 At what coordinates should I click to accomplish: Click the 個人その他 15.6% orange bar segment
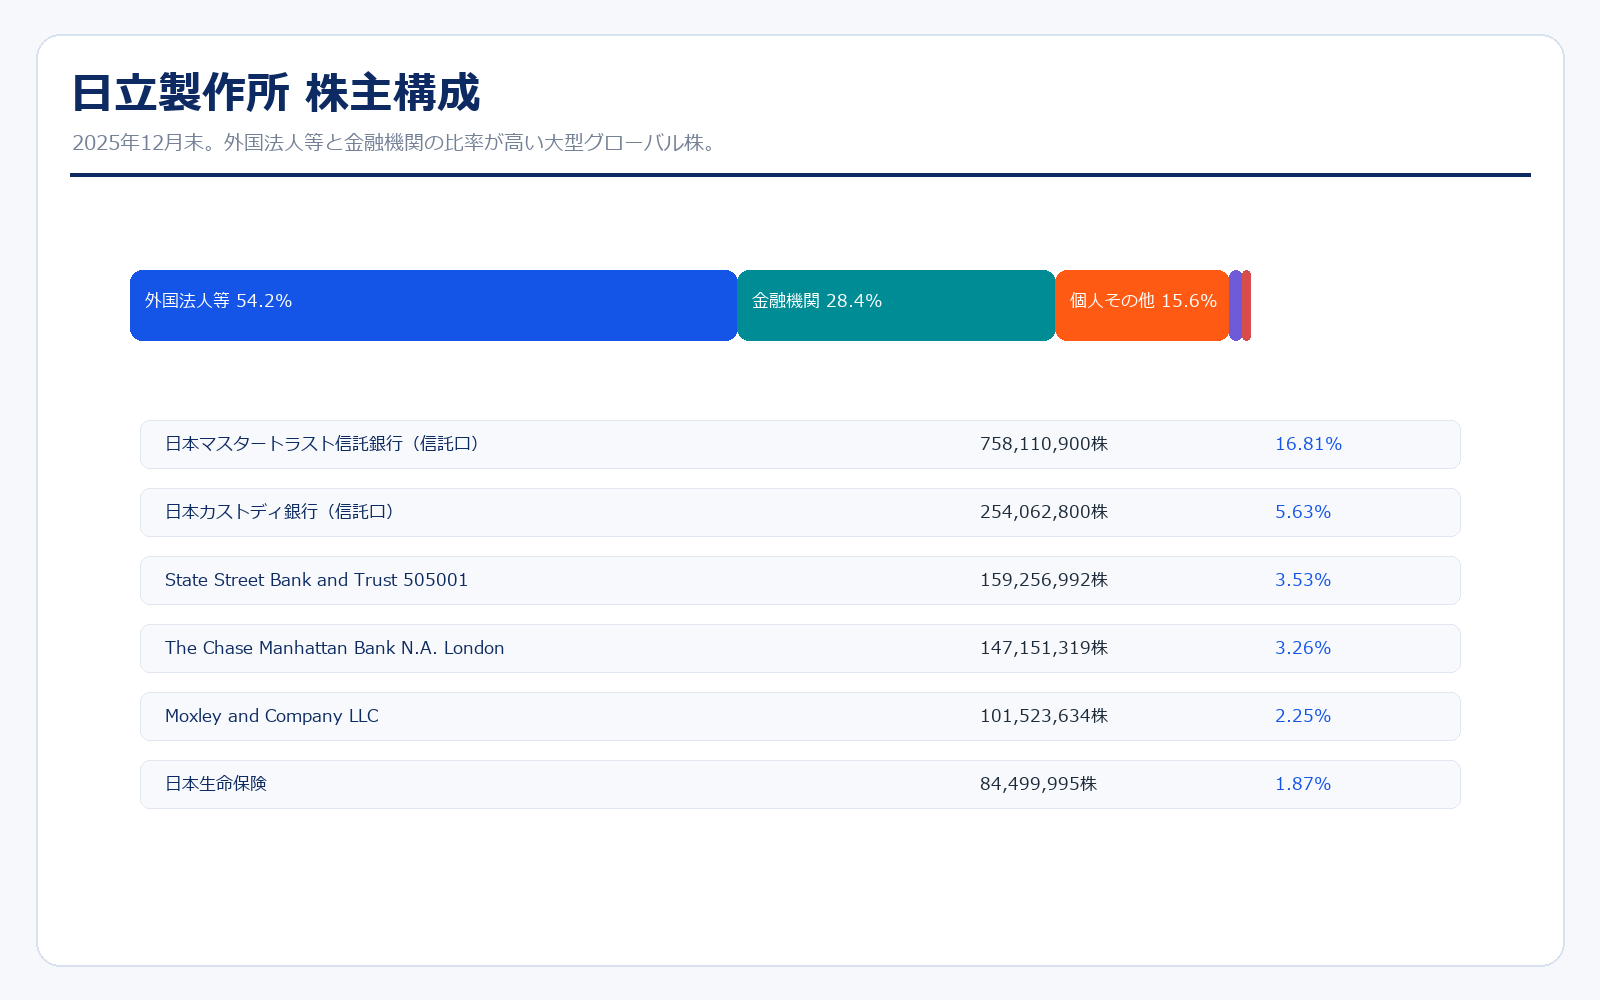1142,305
